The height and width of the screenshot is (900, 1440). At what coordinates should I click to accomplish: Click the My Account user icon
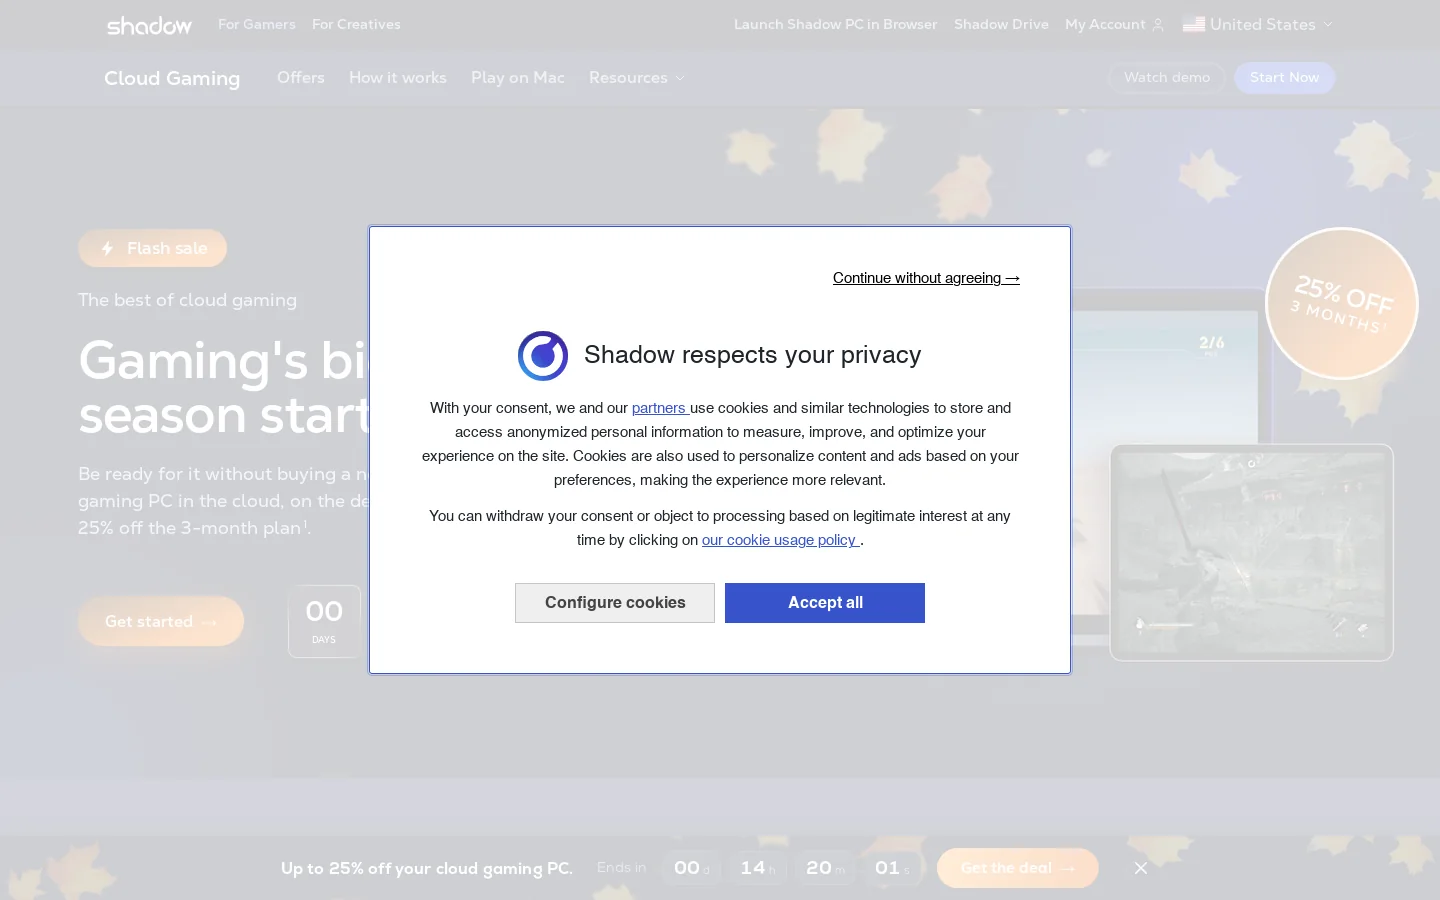click(x=1158, y=25)
